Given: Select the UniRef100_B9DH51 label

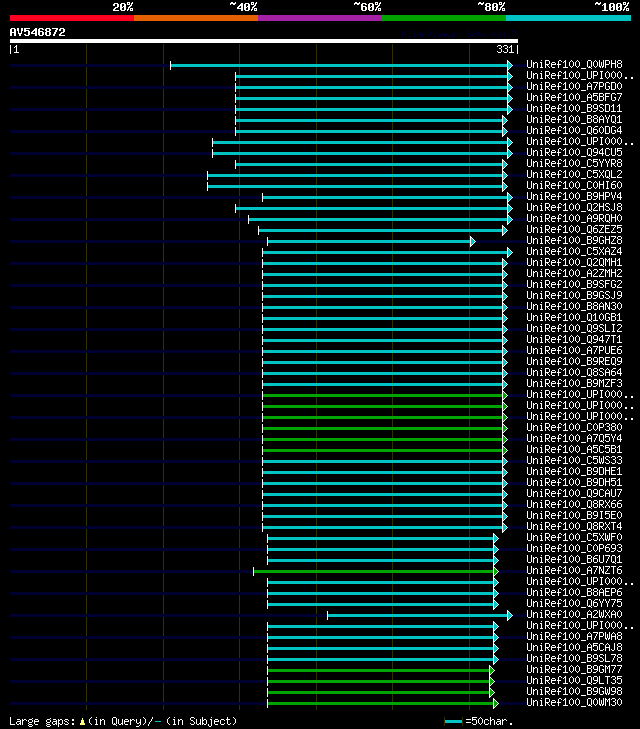Looking at the screenshot, I should 574,483.
